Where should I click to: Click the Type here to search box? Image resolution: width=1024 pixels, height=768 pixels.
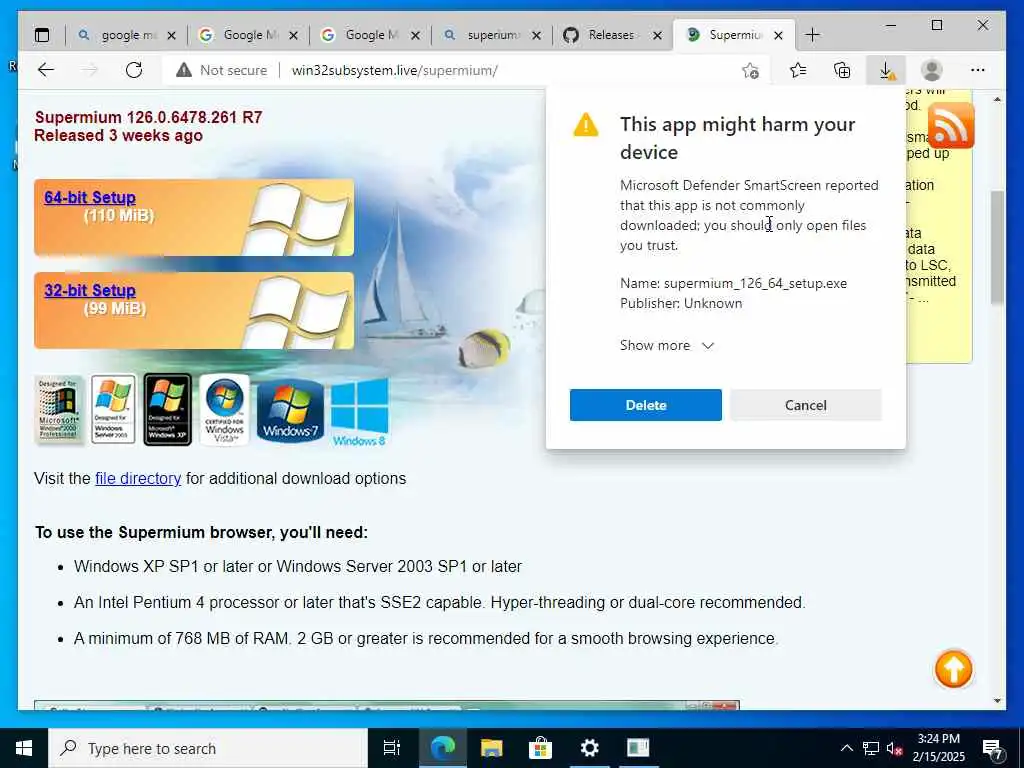click(x=208, y=748)
